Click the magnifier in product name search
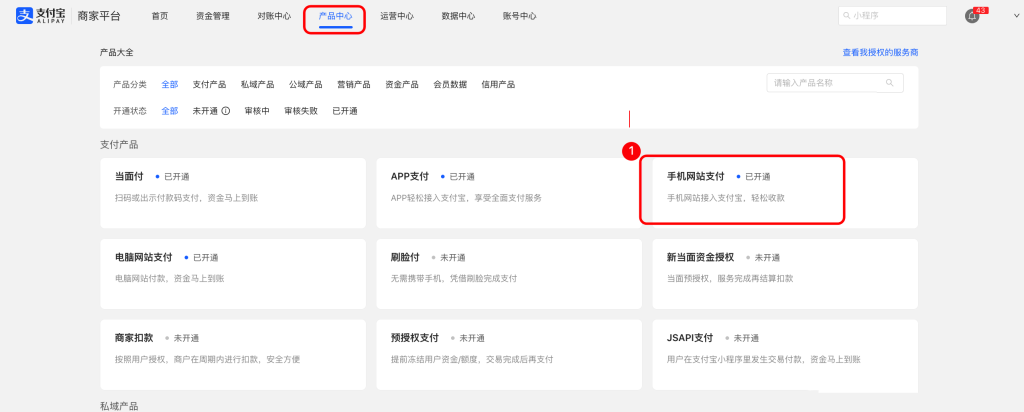 [889, 83]
